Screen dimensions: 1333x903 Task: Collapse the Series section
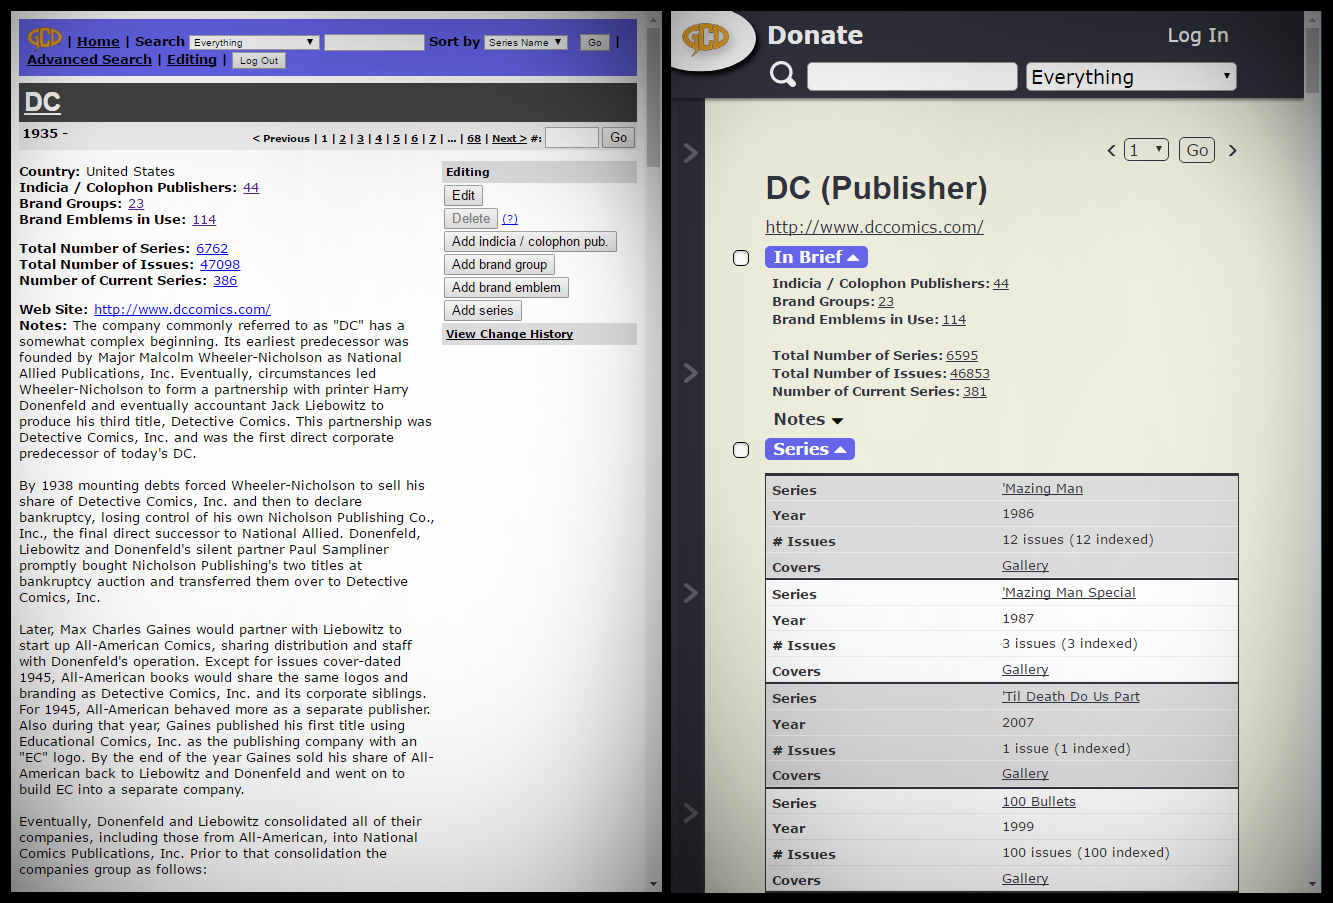point(810,449)
